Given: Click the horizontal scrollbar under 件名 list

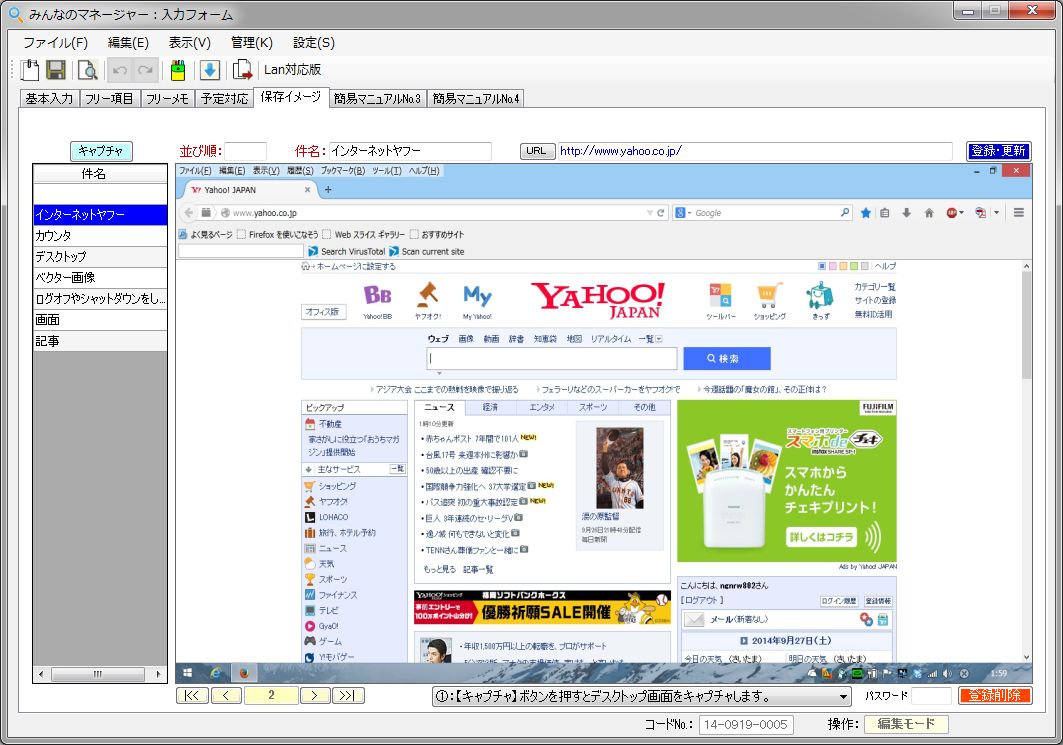Looking at the screenshot, I should coord(100,675).
